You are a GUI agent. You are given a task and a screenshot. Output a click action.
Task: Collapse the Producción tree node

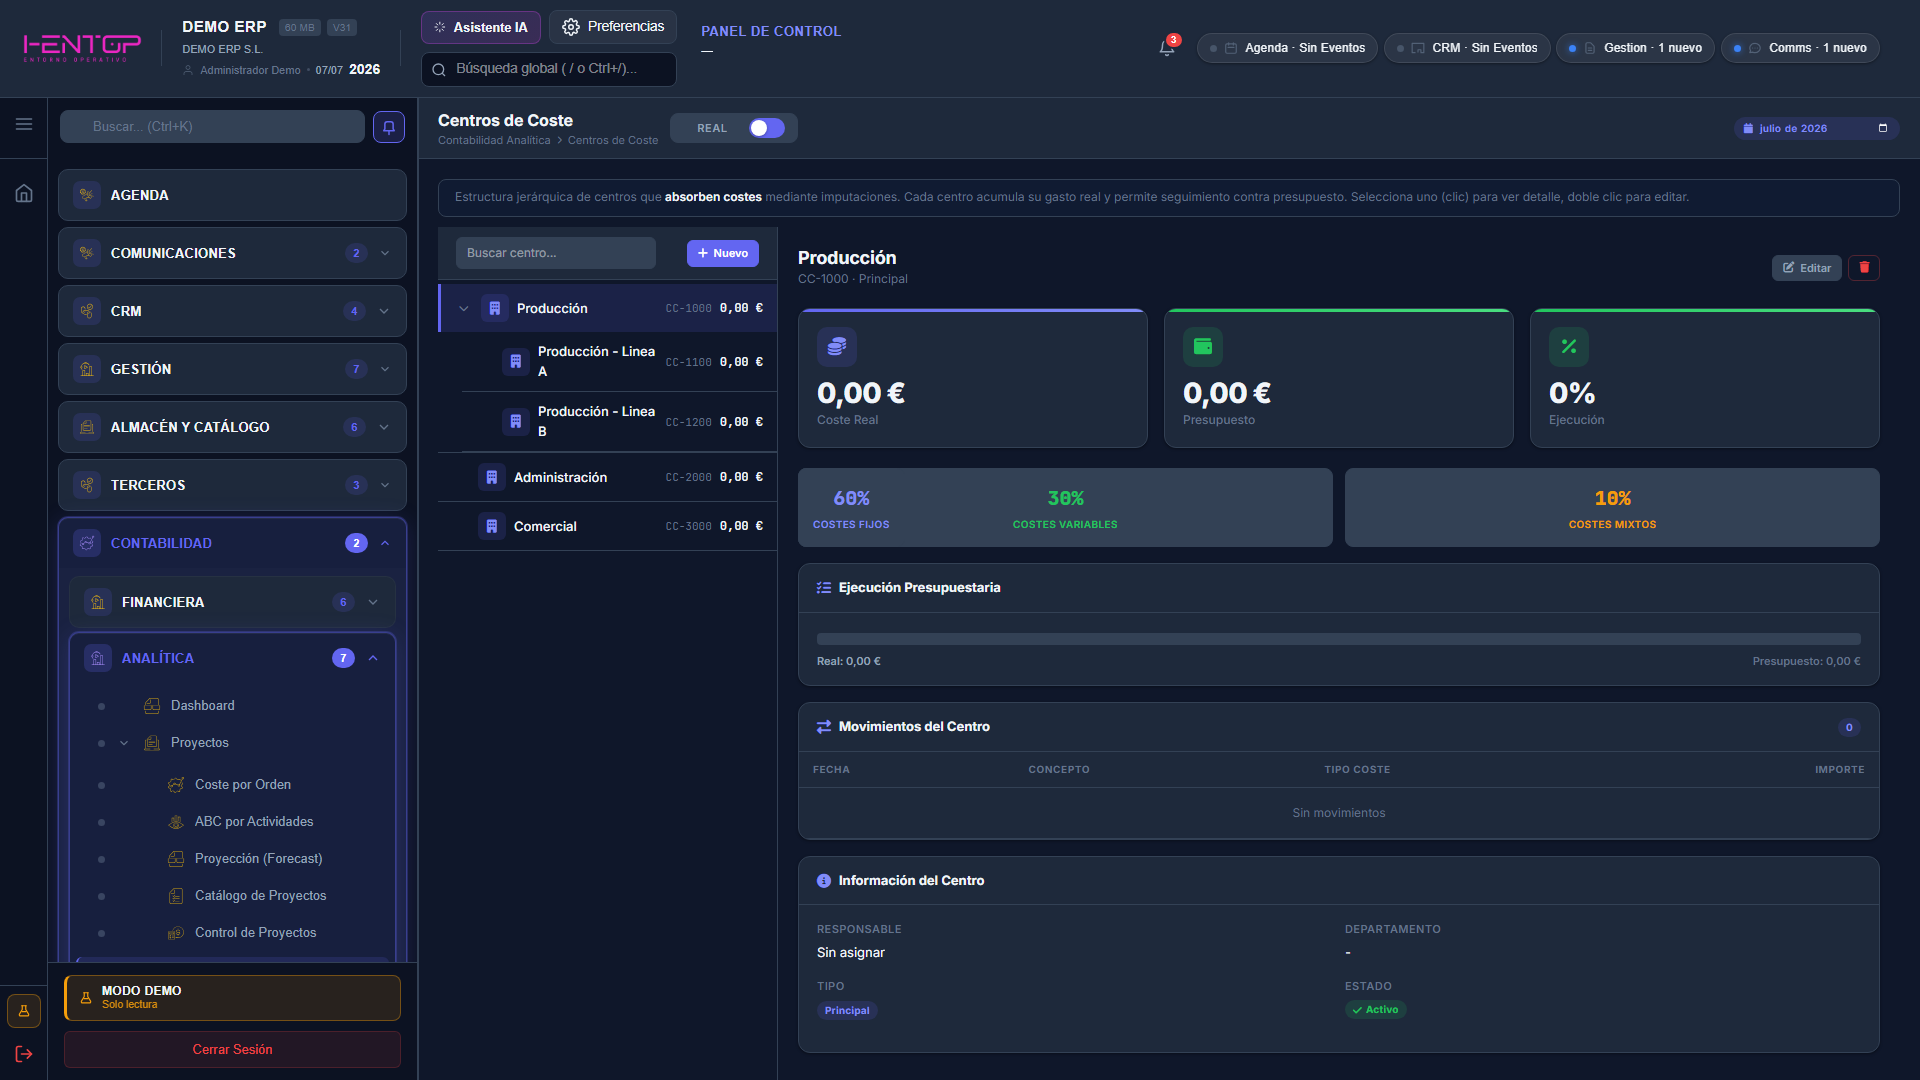[464, 309]
